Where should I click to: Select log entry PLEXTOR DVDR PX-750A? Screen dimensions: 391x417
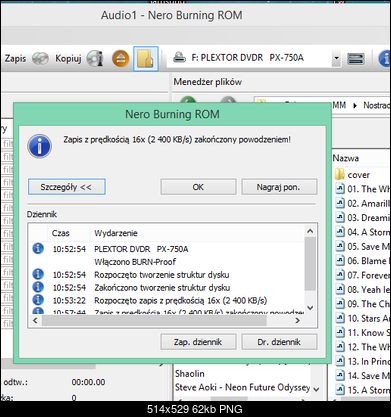coord(141,249)
